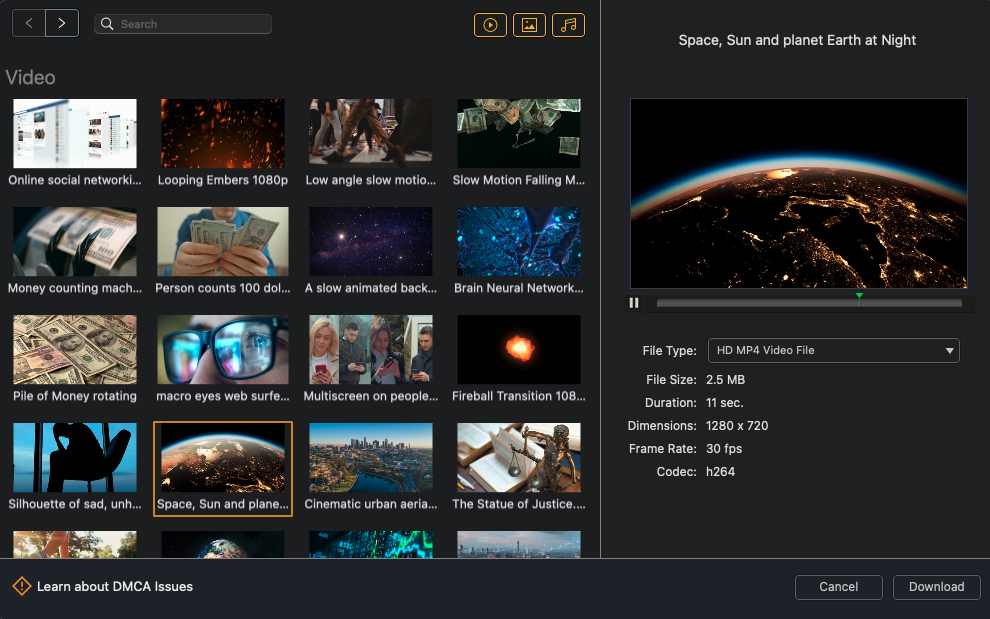
Task: Select Low angle slow motion thumbnail
Action: 371,133
